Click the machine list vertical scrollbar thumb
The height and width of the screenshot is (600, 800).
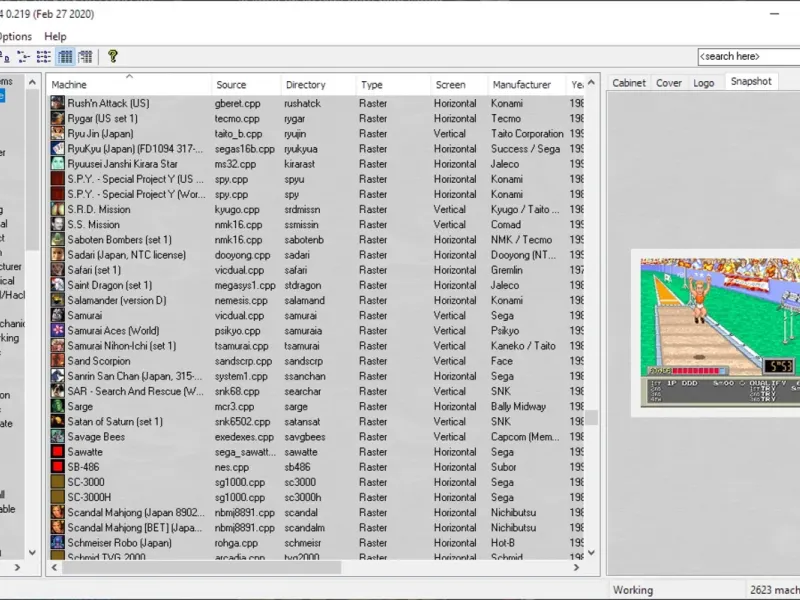[x=591, y=417]
